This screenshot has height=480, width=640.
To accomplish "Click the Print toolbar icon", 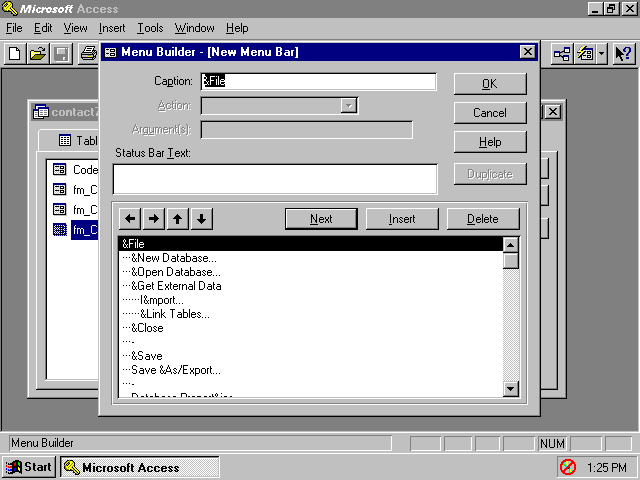I will tap(88, 54).
